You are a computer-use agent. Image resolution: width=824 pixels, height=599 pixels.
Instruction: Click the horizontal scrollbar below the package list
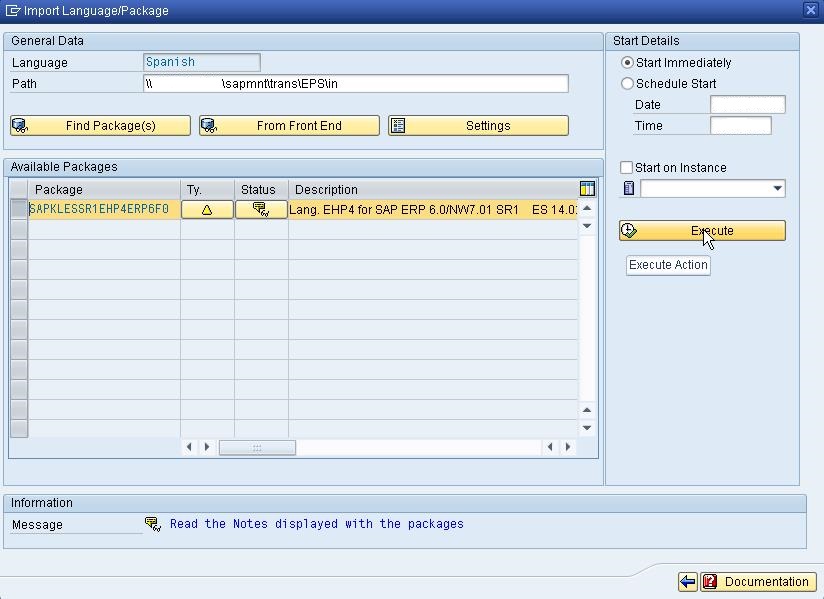257,446
